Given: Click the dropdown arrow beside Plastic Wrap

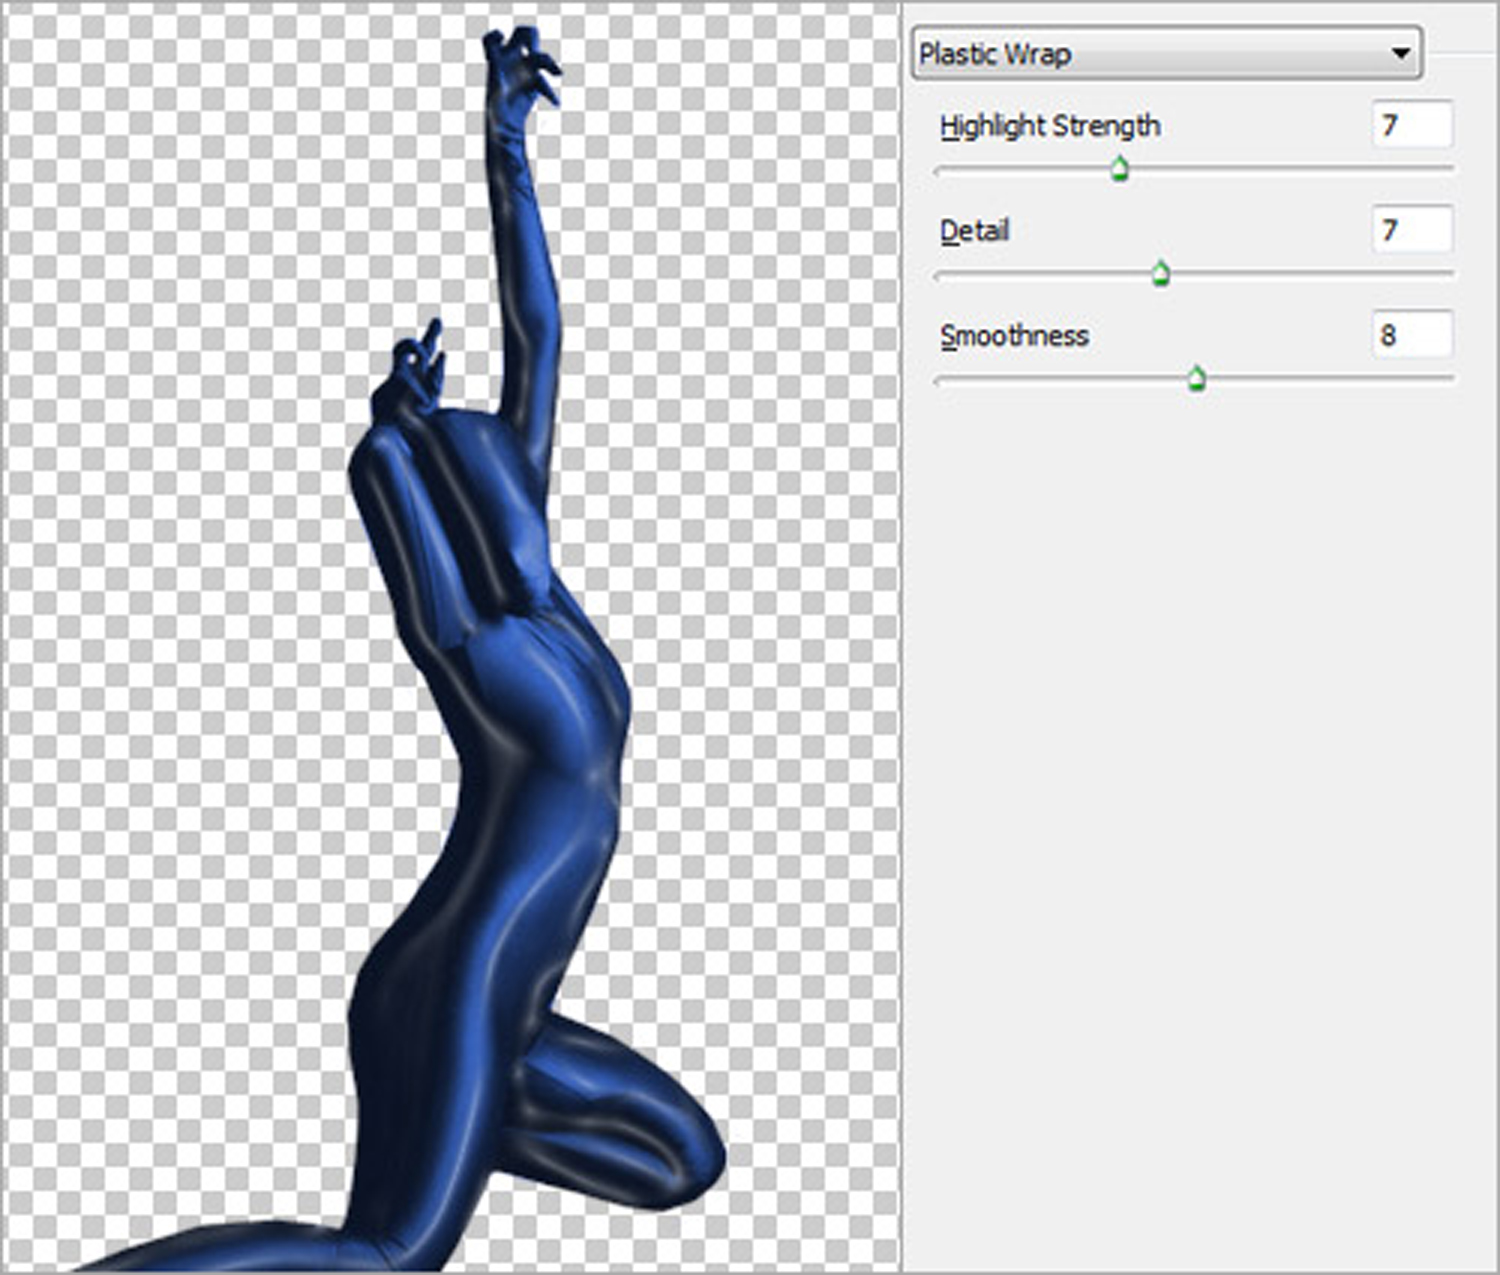Looking at the screenshot, I should click(1401, 54).
